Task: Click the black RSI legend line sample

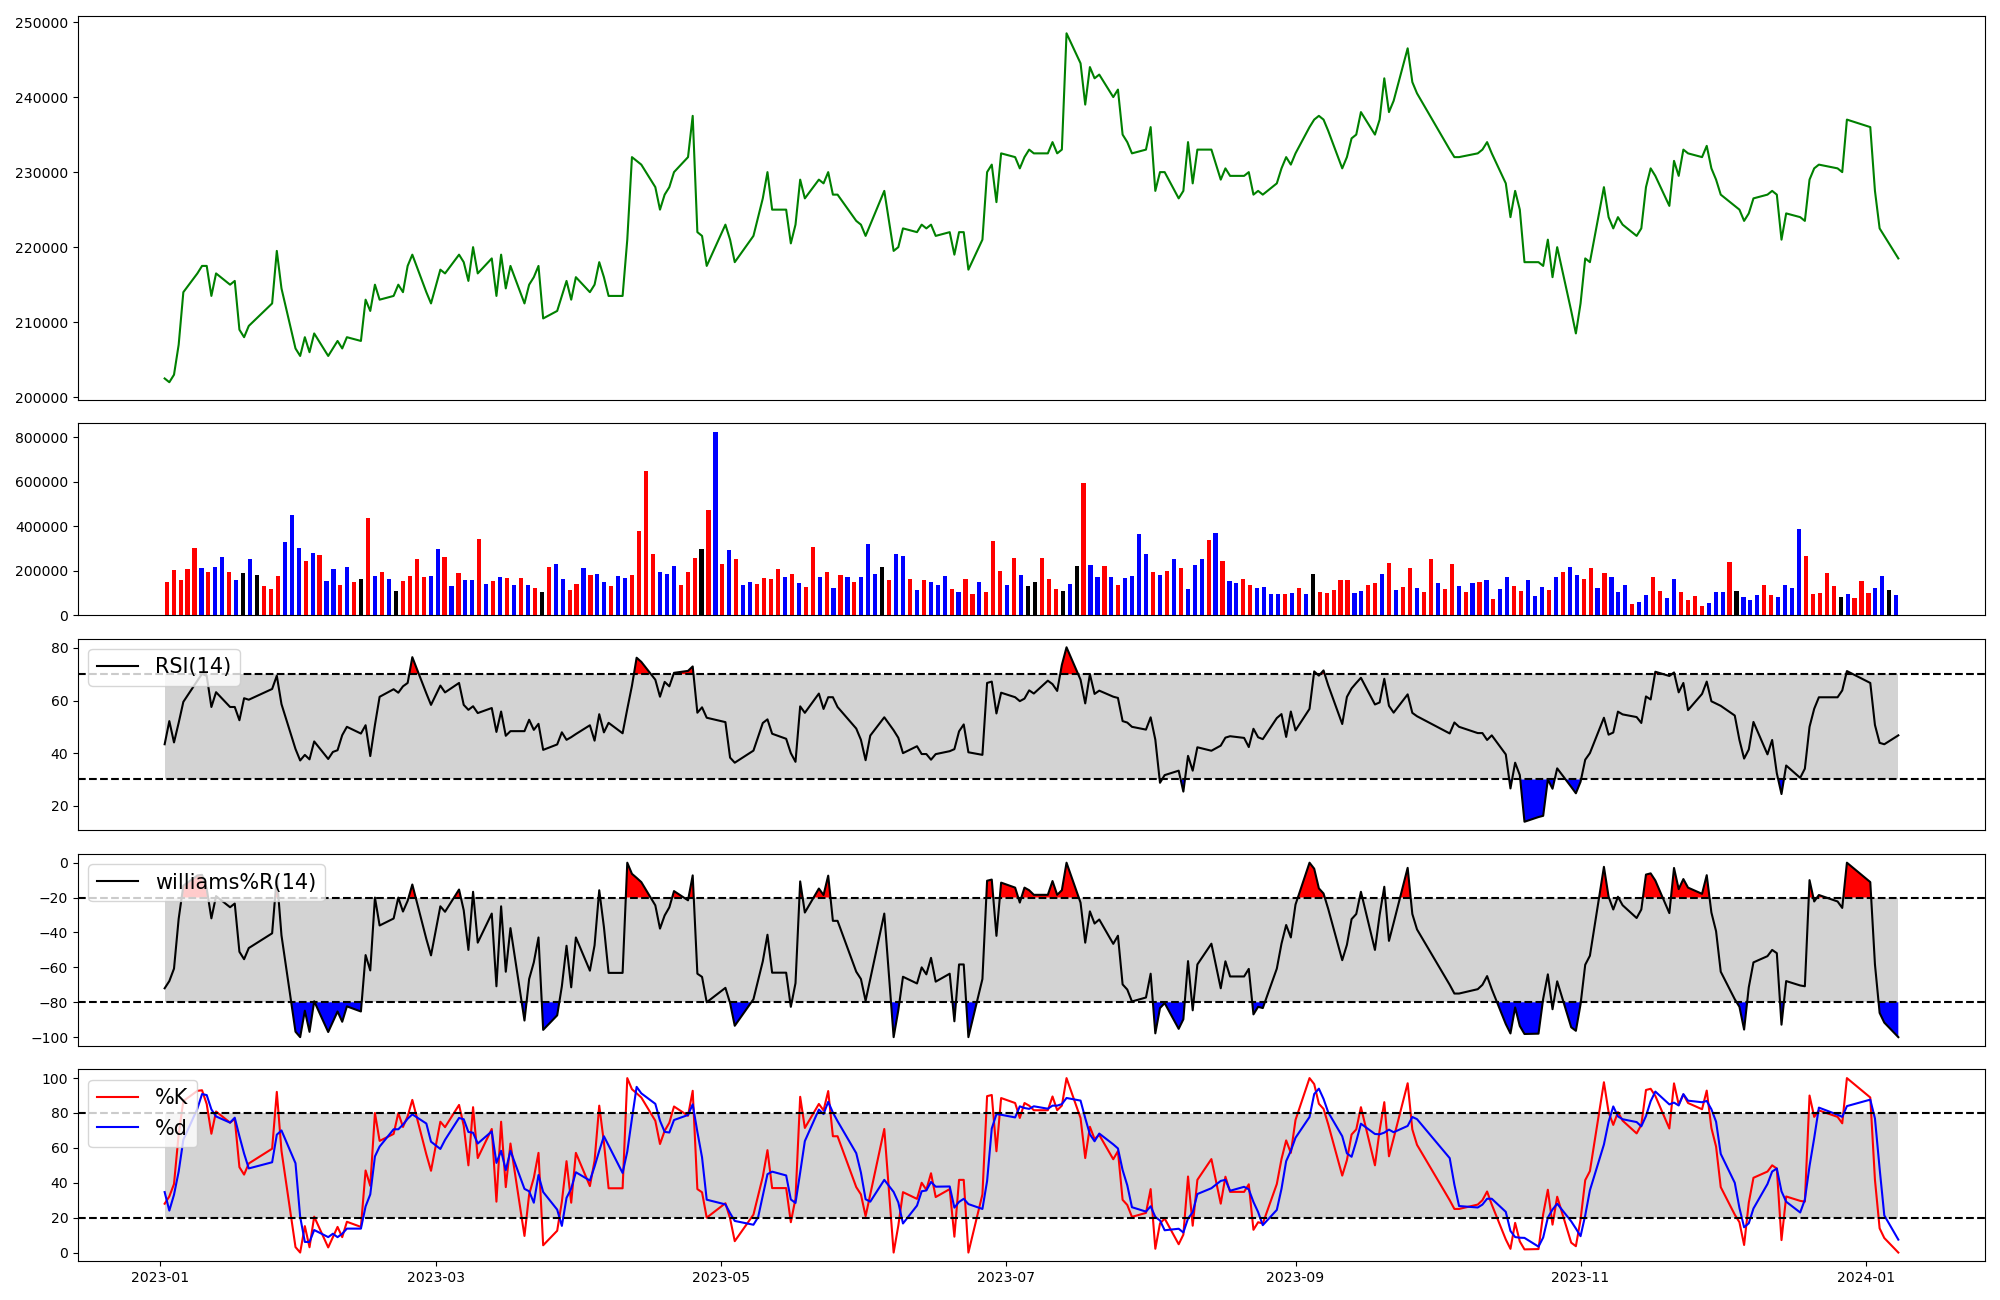Action: (118, 666)
